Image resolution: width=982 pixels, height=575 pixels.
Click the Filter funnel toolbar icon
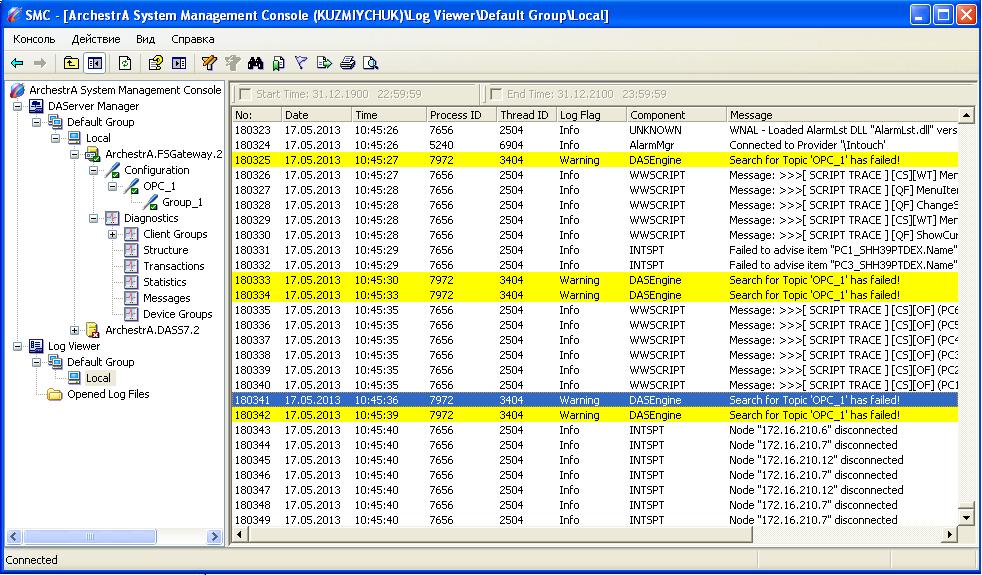pos(301,63)
